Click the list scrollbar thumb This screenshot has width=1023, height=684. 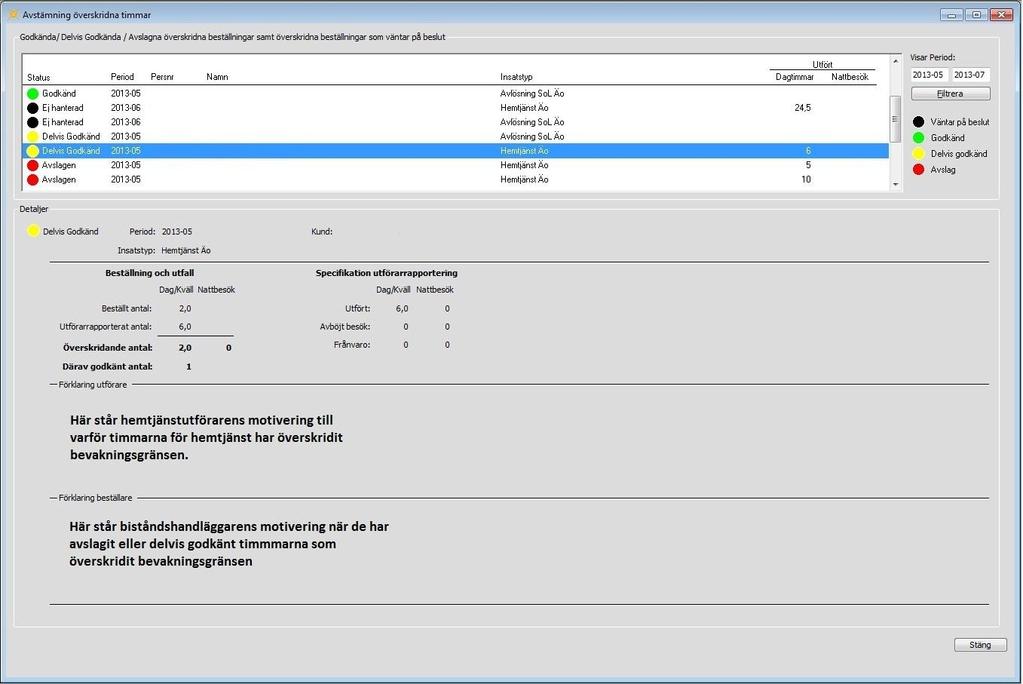coord(895,118)
